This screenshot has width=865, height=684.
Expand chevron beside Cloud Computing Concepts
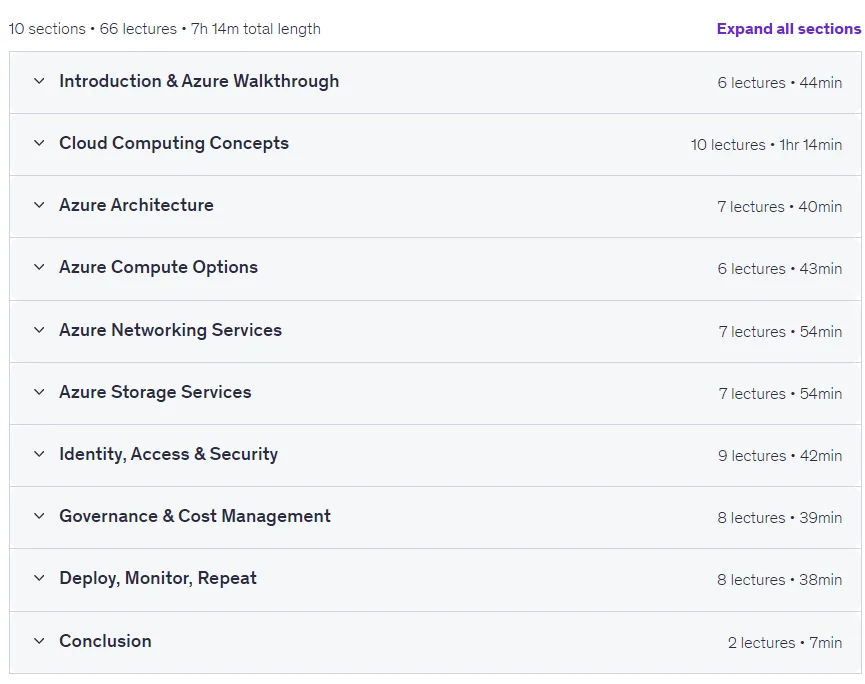pos(39,143)
